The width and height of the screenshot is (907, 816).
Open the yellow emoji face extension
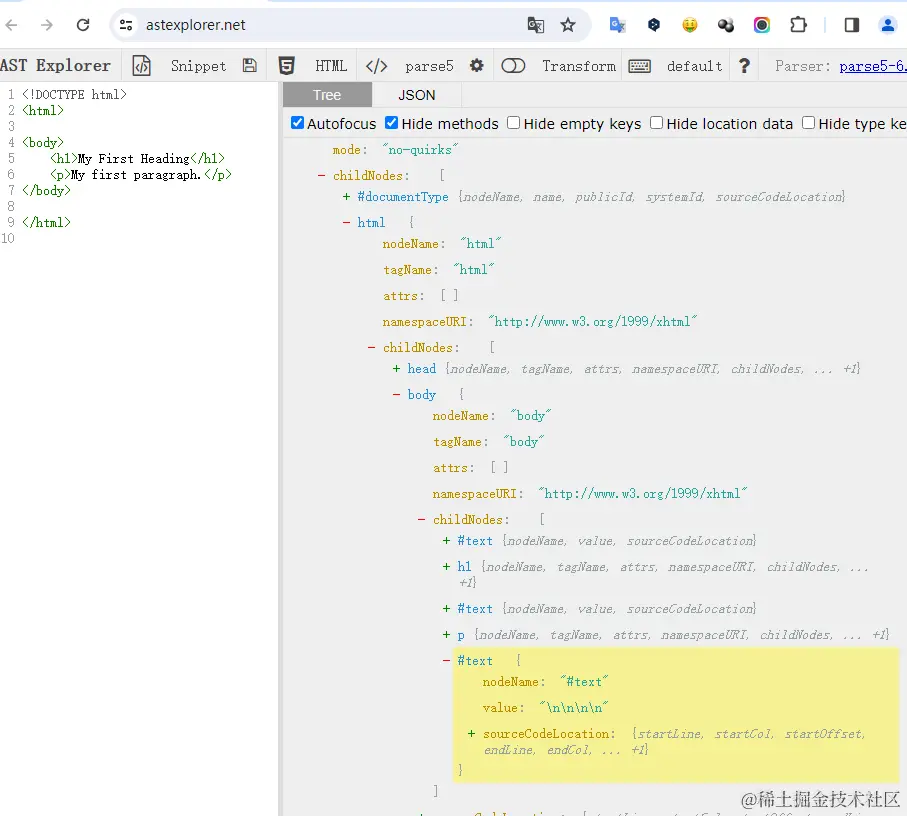click(690, 25)
